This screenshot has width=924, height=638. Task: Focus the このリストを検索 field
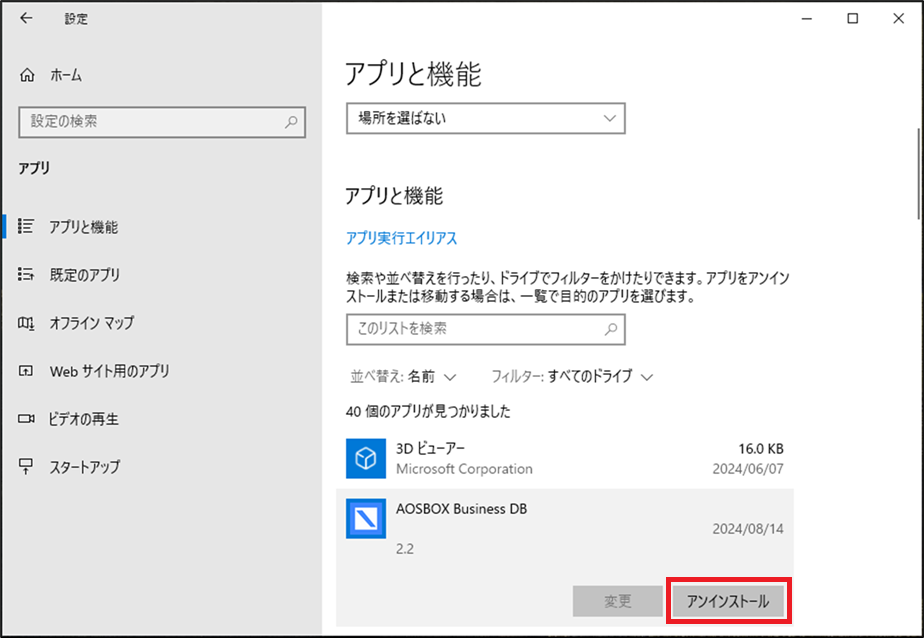click(486, 329)
